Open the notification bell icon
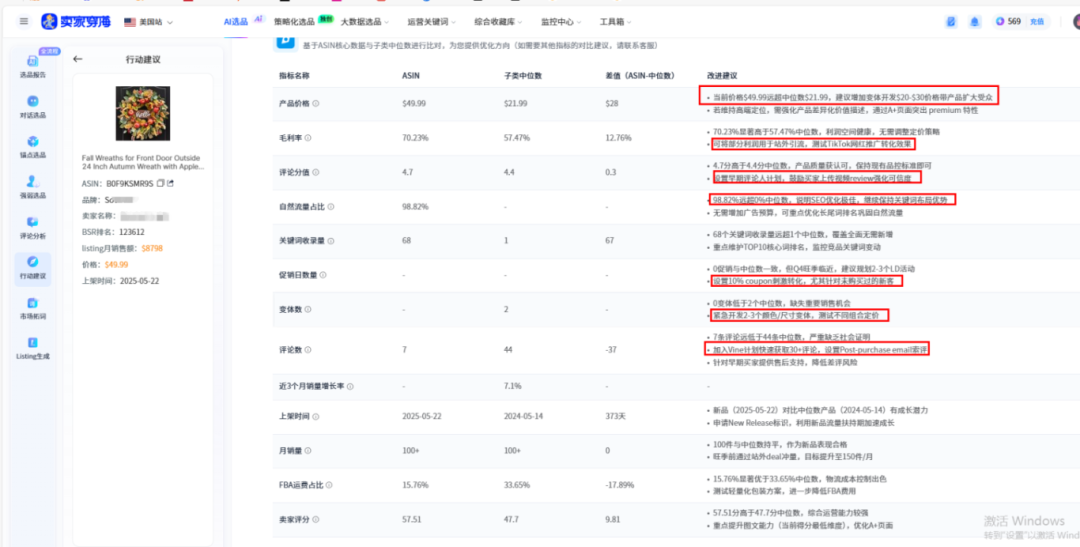This screenshot has height=547, width=1080. pos(975,21)
